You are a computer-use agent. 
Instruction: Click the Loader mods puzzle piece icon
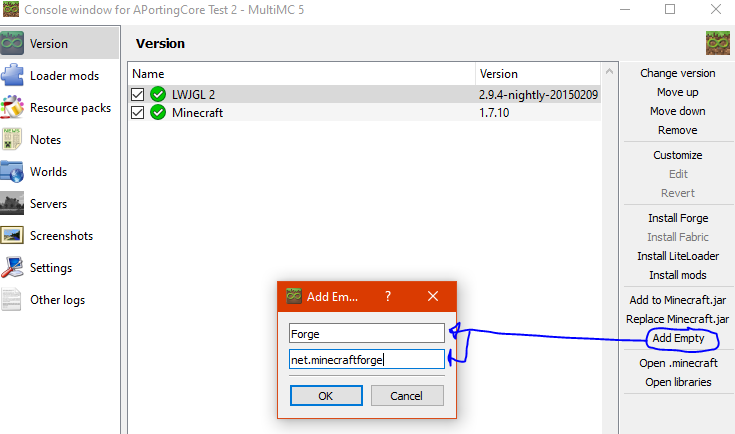click(x=12, y=75)
